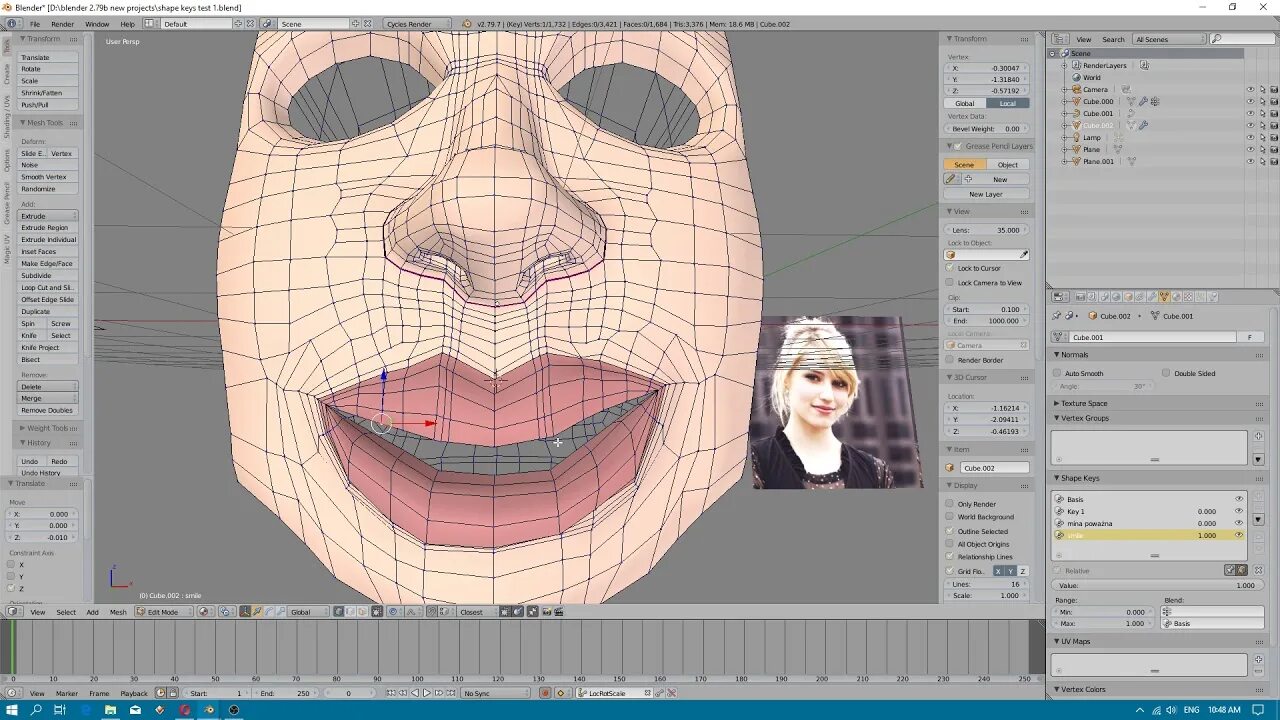Click Remove Doubles in Mesh Tools
This screenshot has width=1280, height=720.
(47, 410)
